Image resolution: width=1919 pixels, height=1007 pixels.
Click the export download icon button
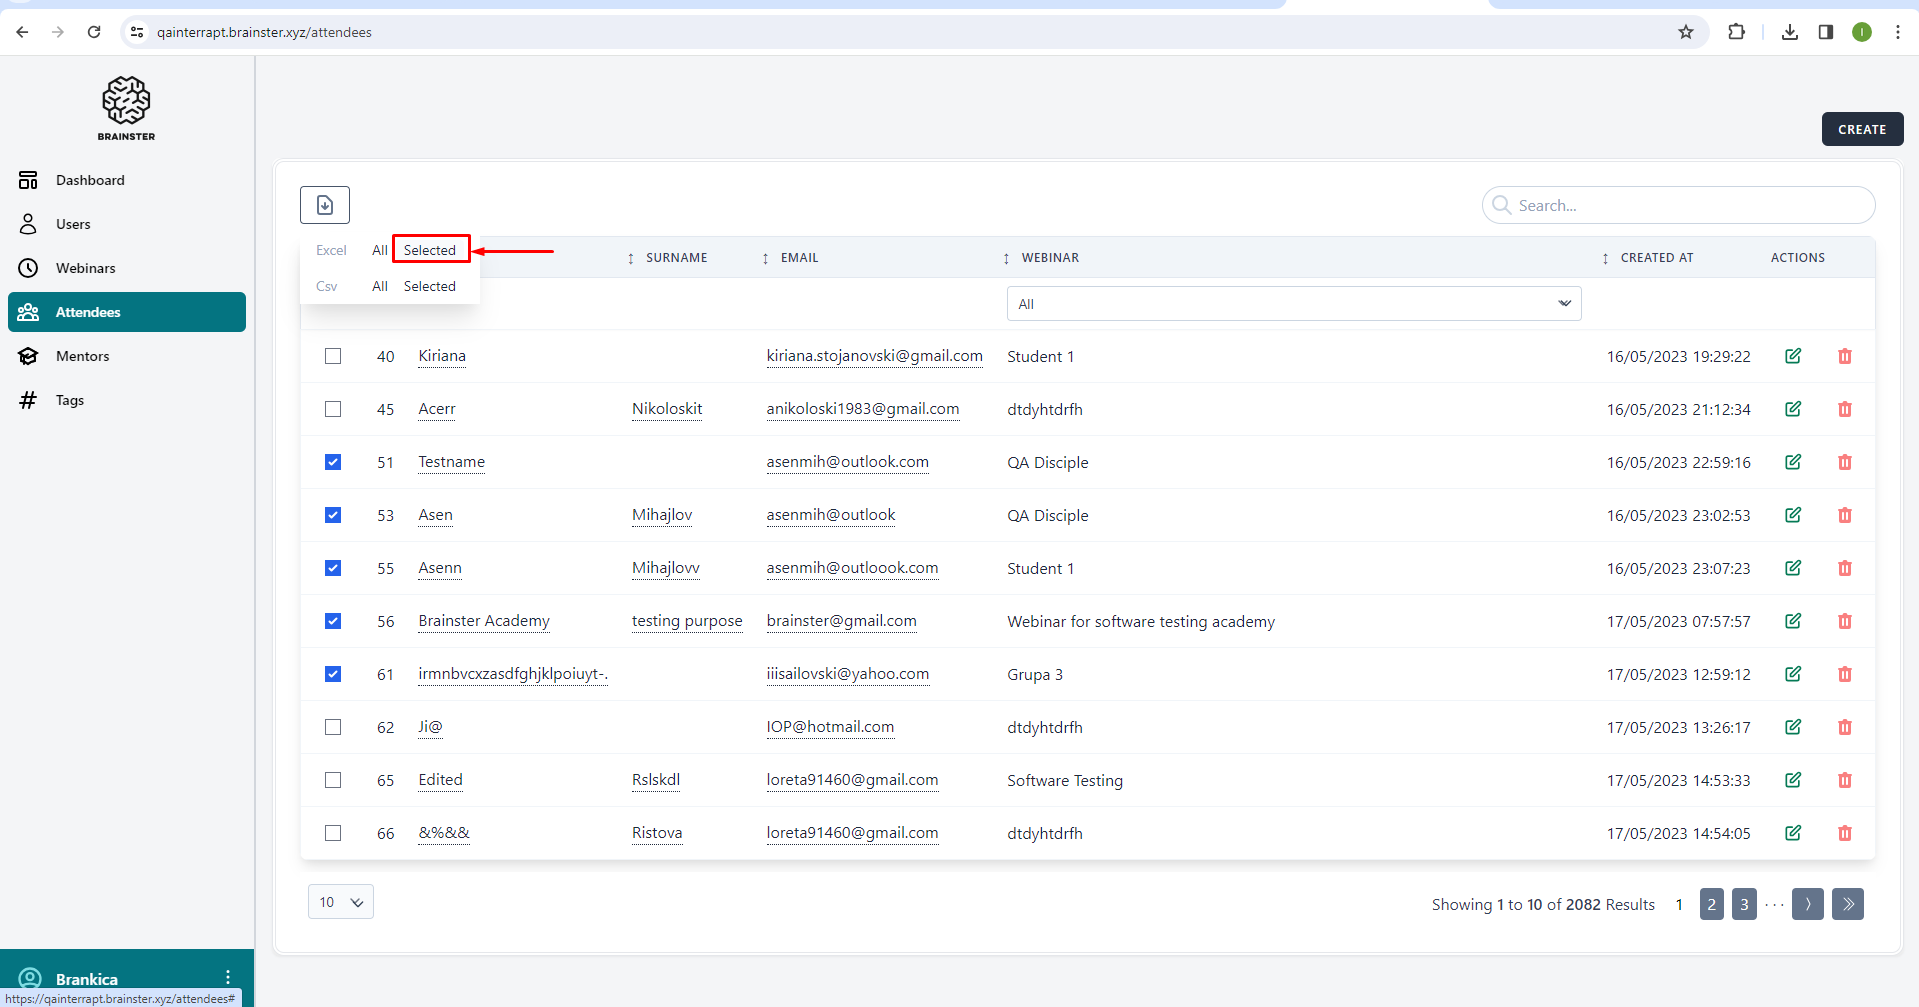(x=325, y=205)
